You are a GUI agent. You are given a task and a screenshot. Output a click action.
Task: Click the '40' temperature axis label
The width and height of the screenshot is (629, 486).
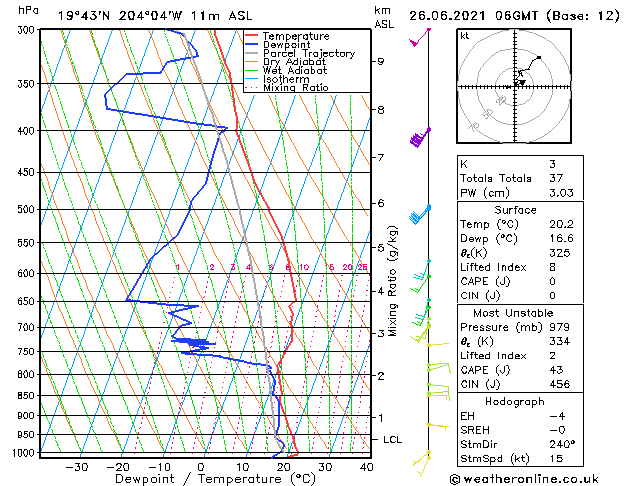pyautogui.click(x=367, y=468)
